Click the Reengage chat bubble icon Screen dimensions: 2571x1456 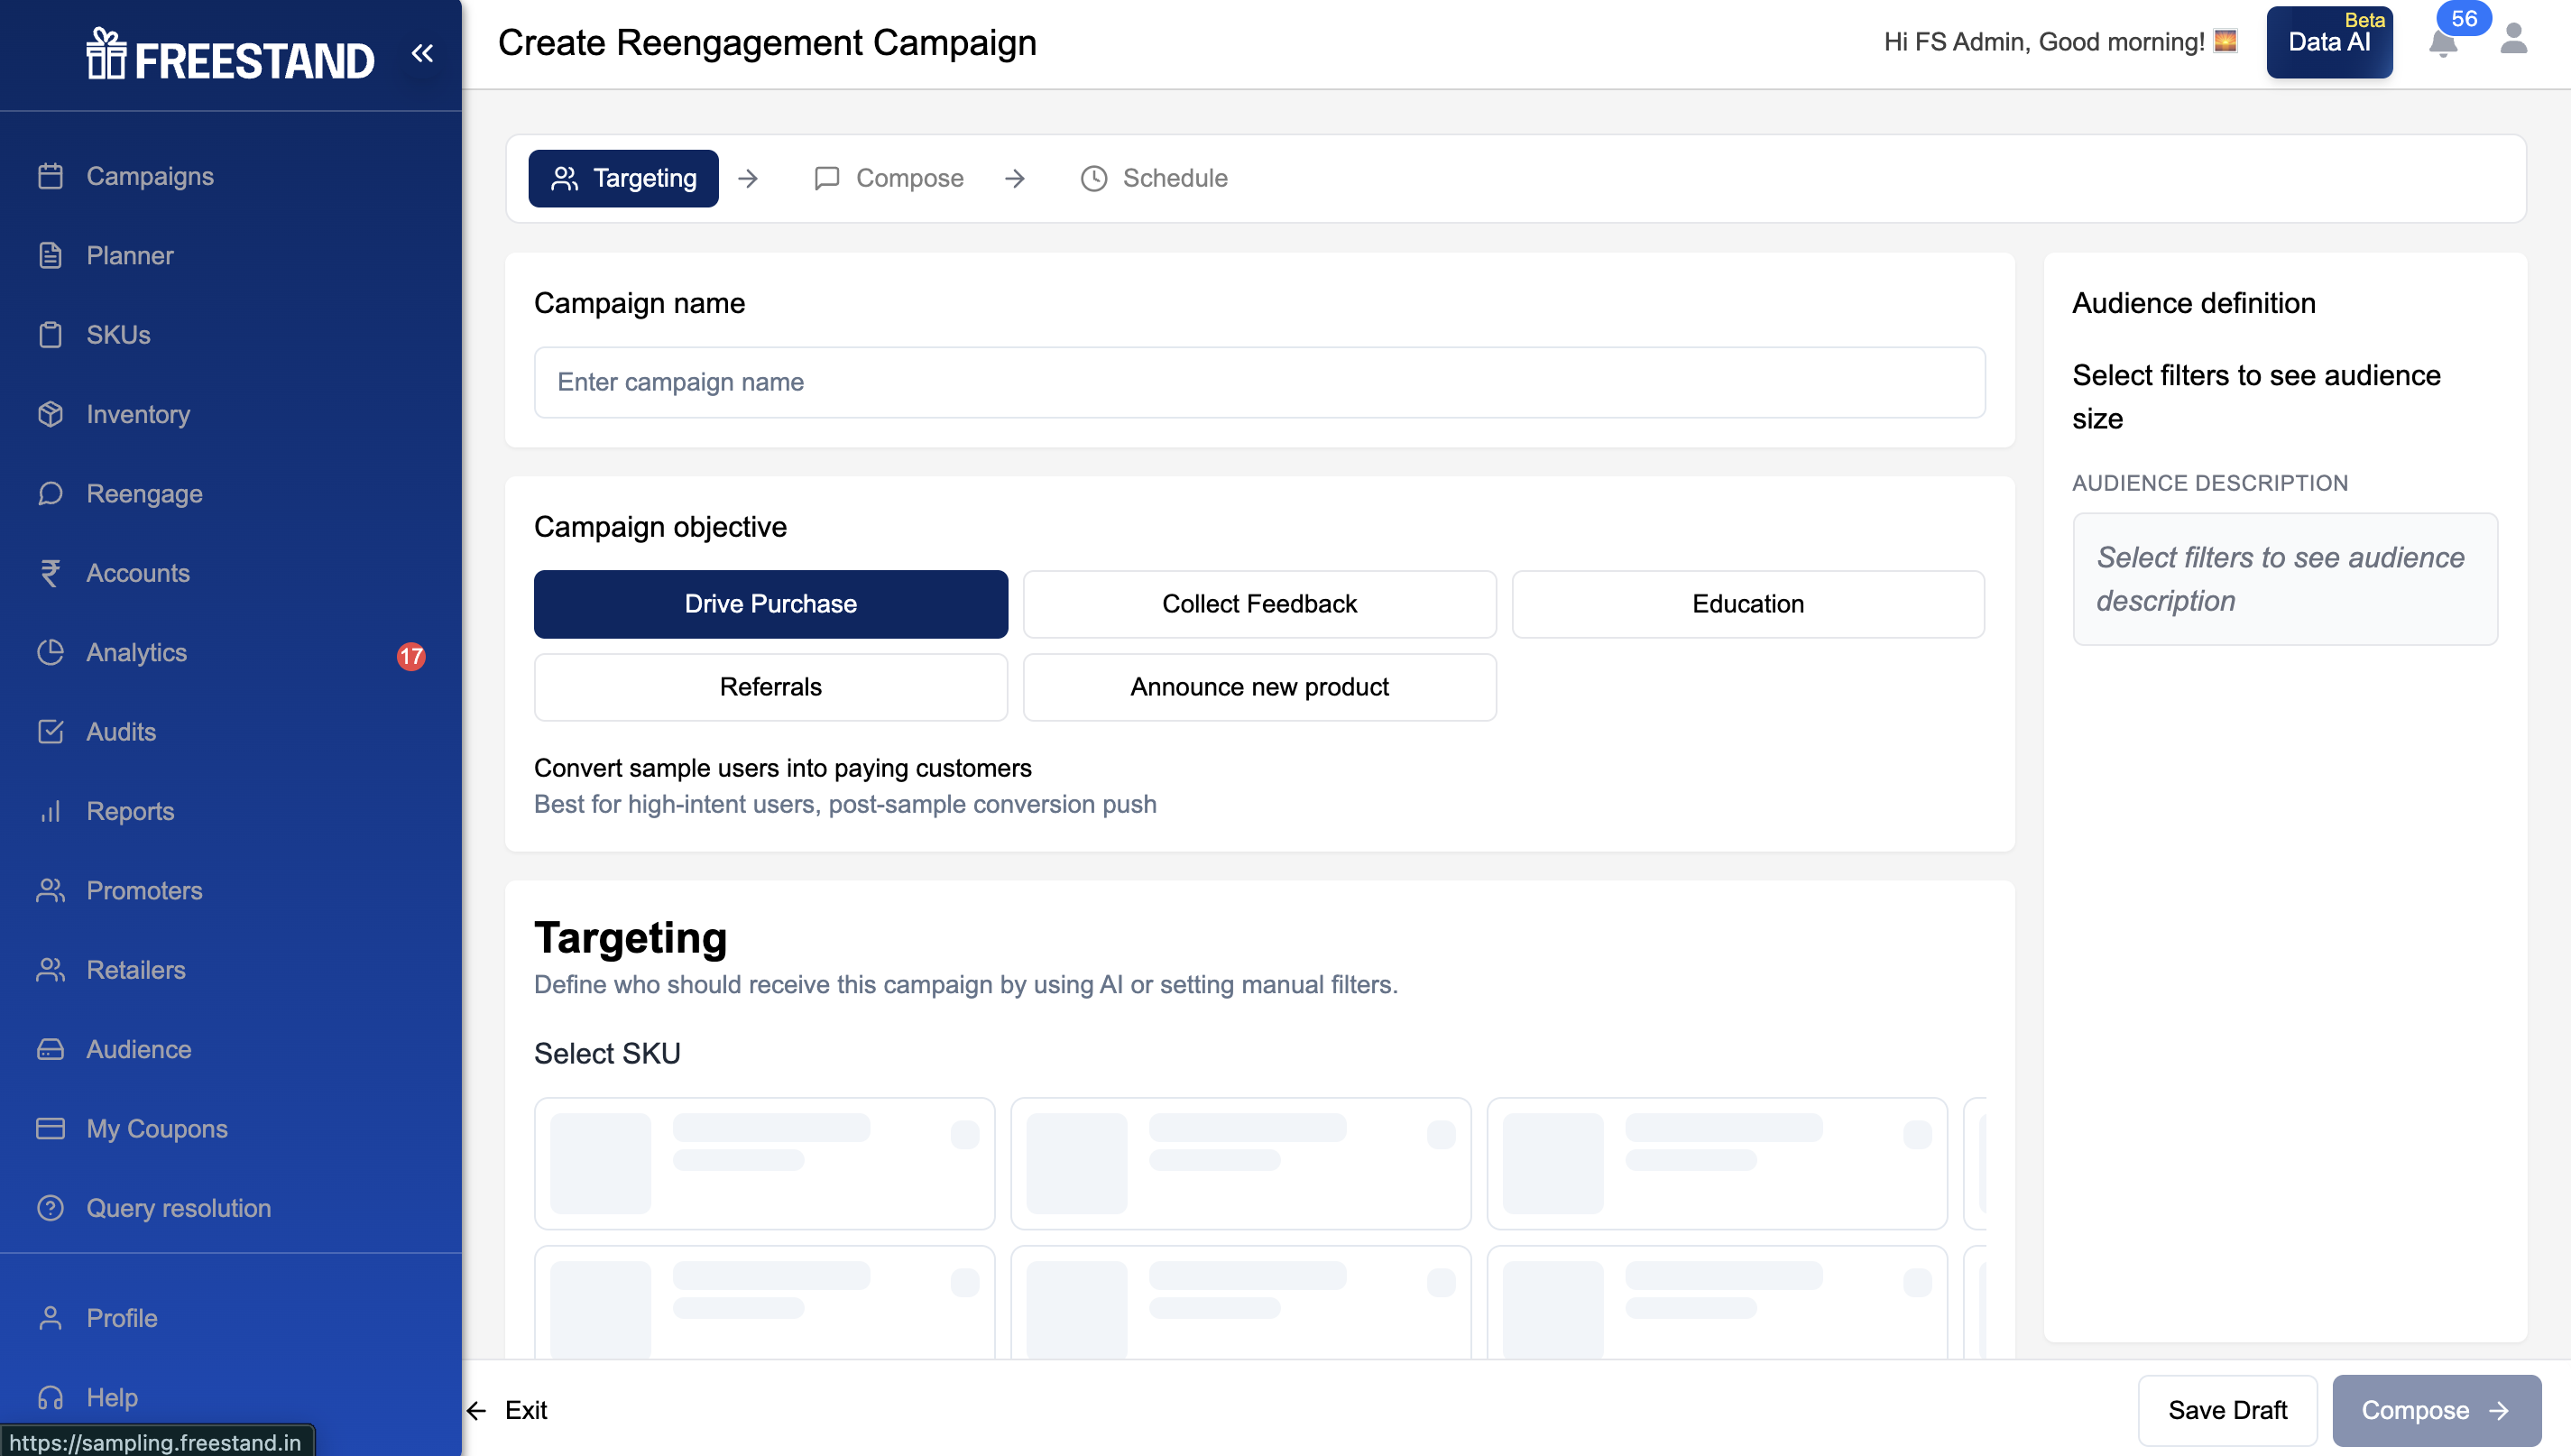[x=50, y=493]
